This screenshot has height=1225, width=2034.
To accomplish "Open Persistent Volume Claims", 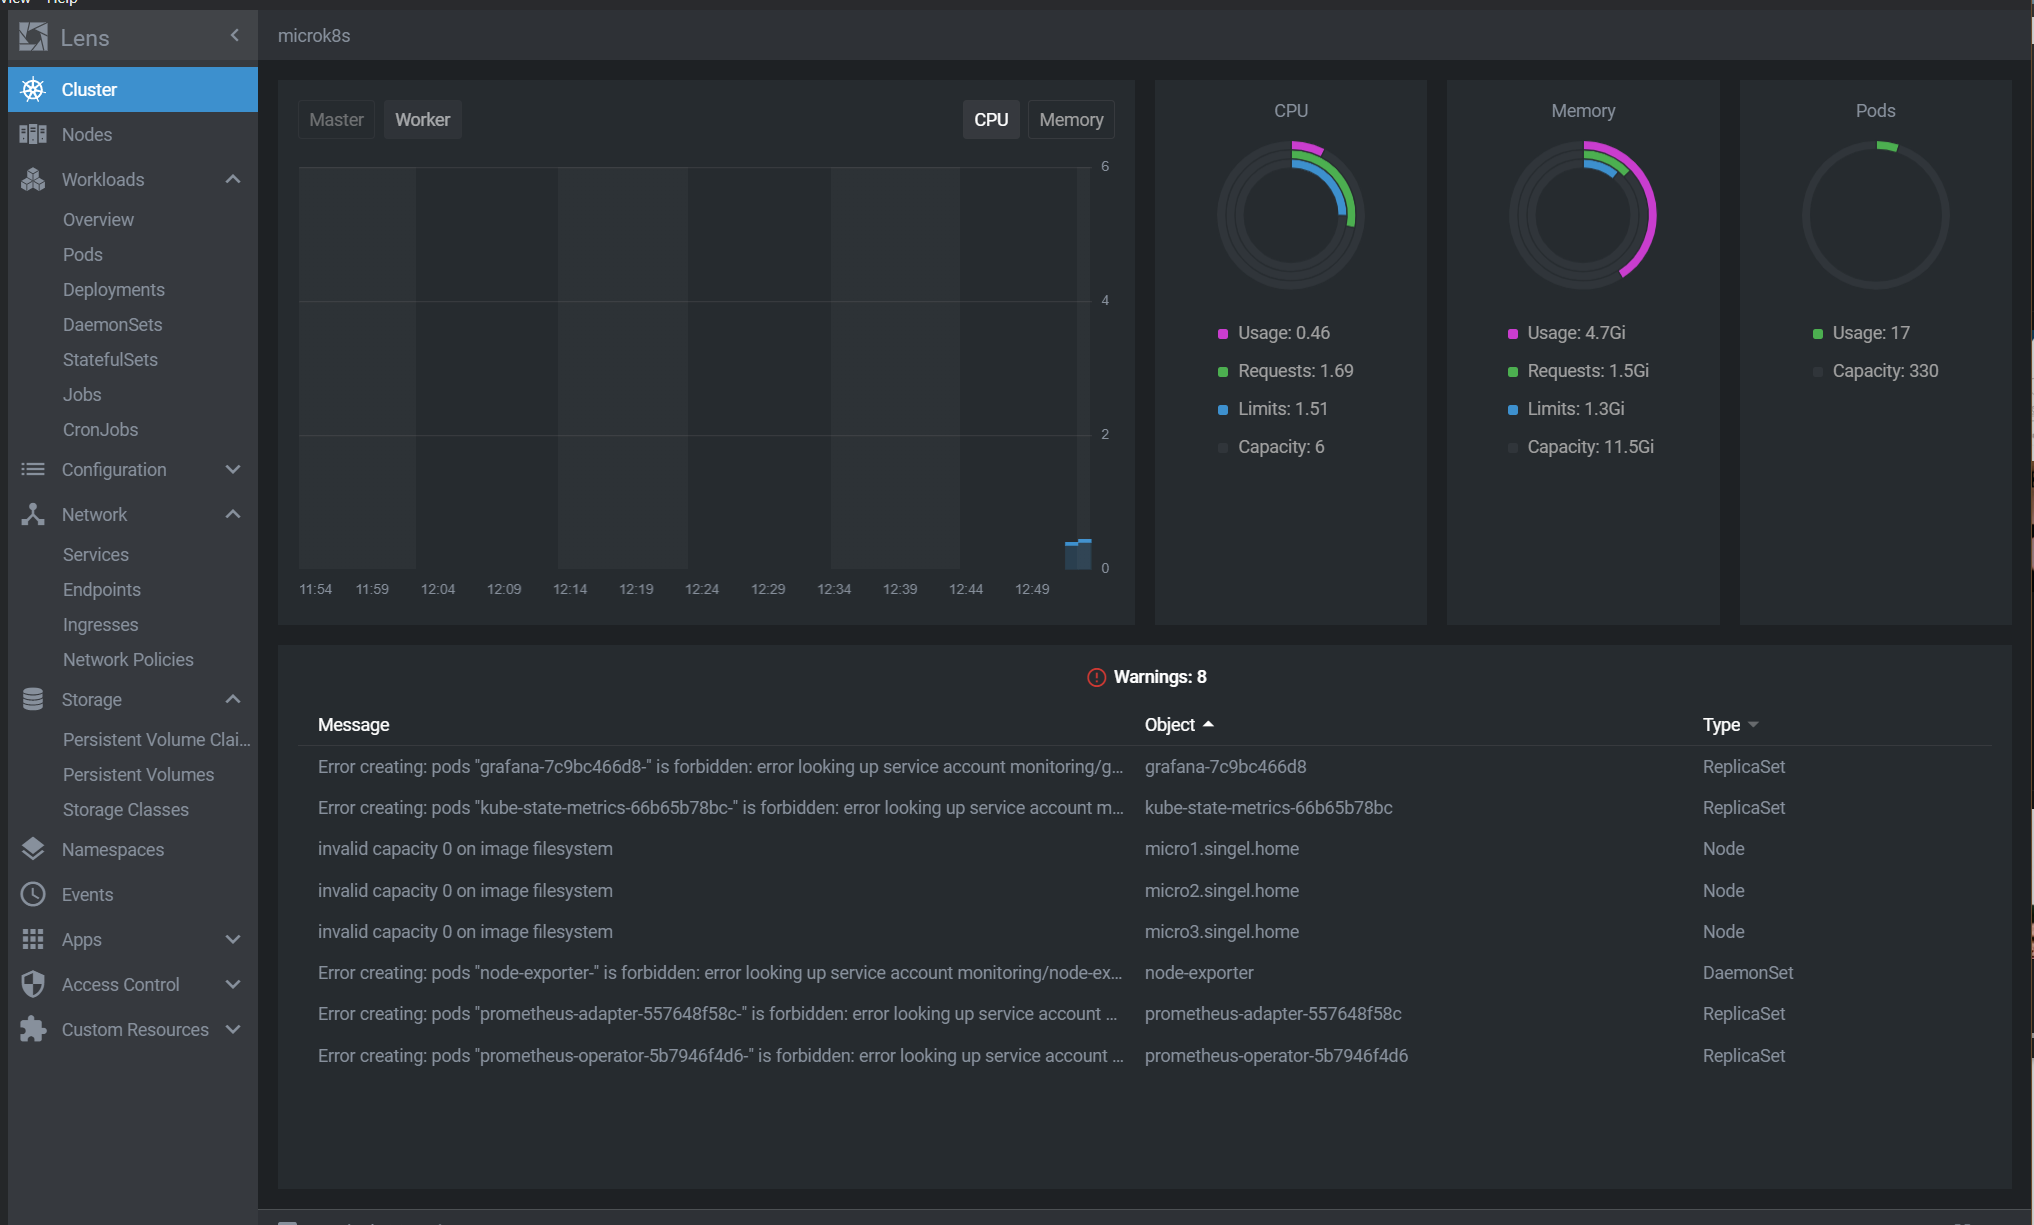I will pos(156,739).
